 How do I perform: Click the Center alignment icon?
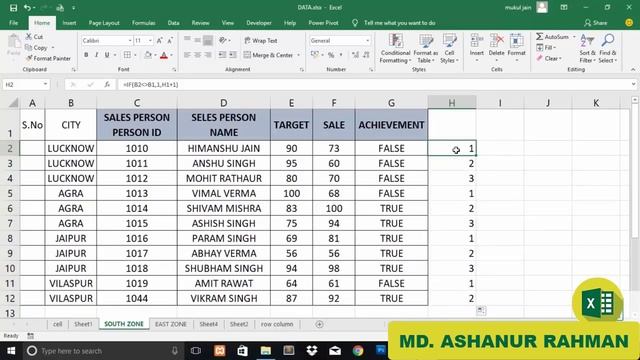tap(198, 55)
